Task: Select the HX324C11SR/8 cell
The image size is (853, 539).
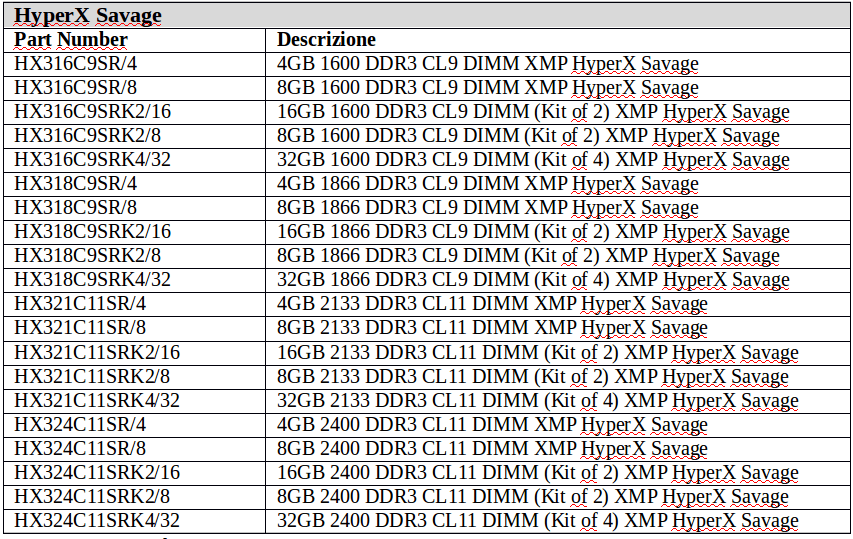Action: click(x=80, y=449)
